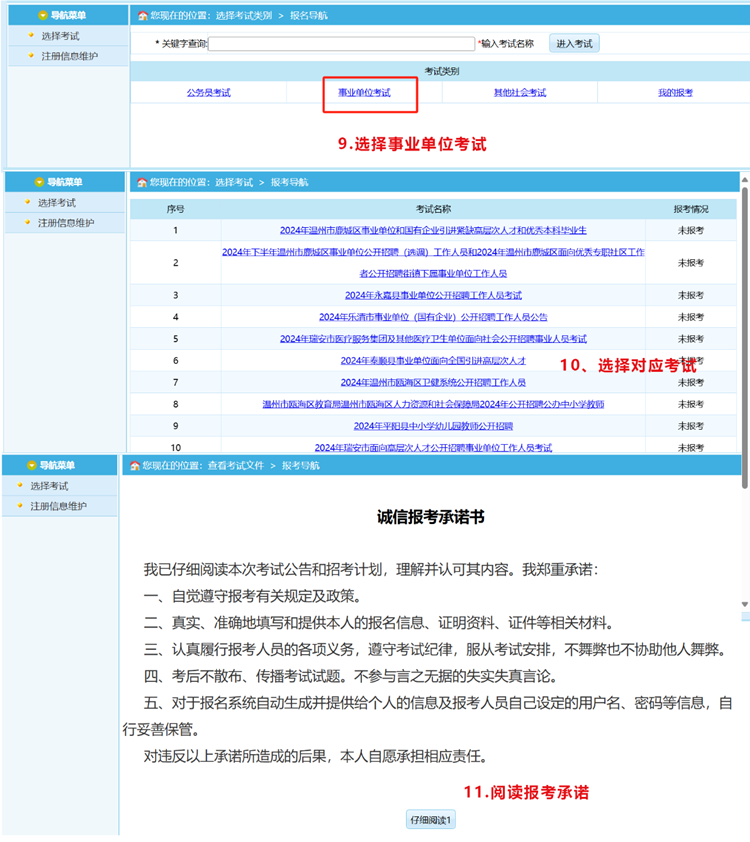
Task: Click 导航菜单 header icon beside the pledge page
Action: point(33,466)
